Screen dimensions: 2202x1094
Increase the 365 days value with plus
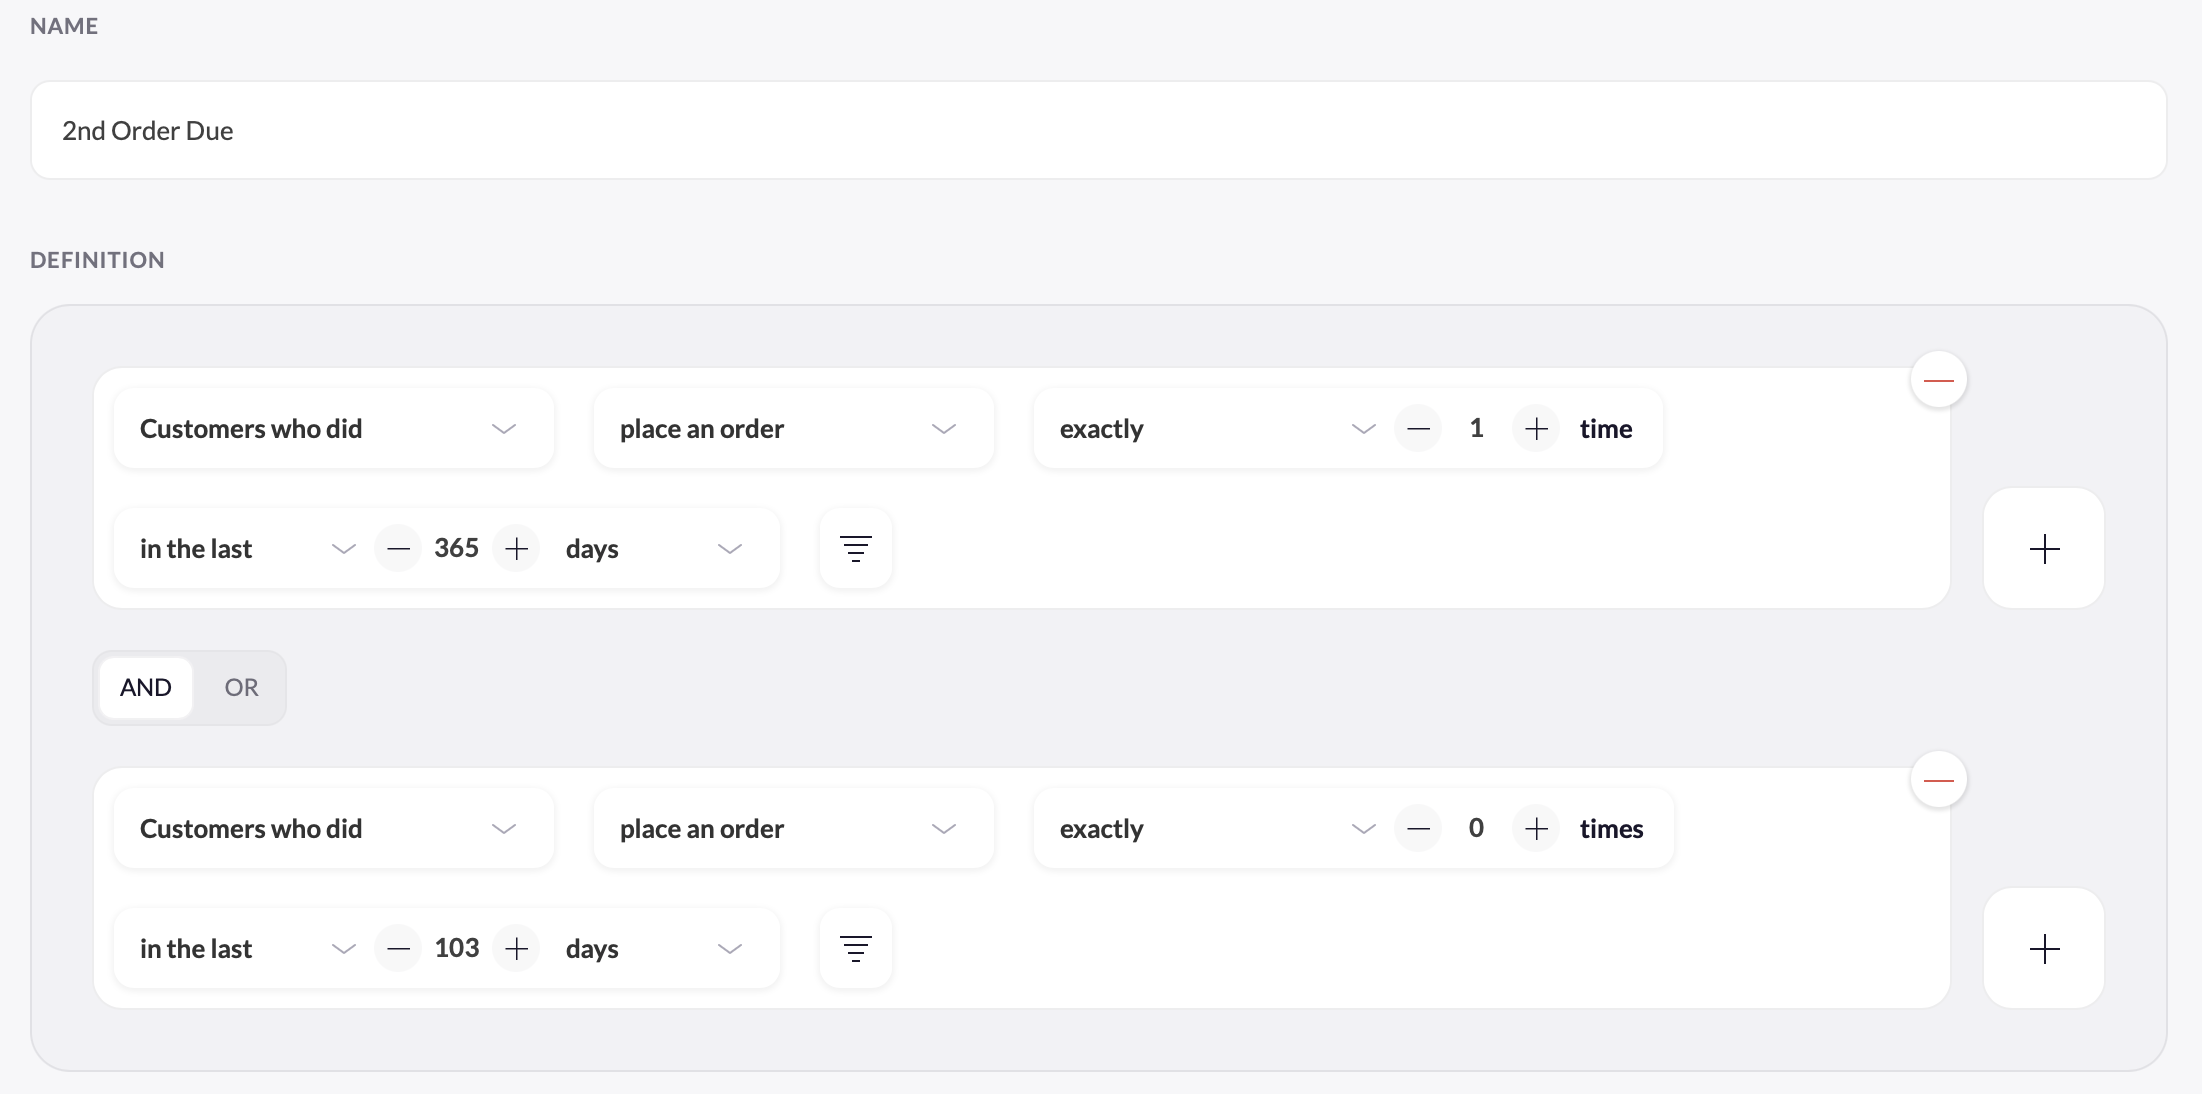pos(516,548)
